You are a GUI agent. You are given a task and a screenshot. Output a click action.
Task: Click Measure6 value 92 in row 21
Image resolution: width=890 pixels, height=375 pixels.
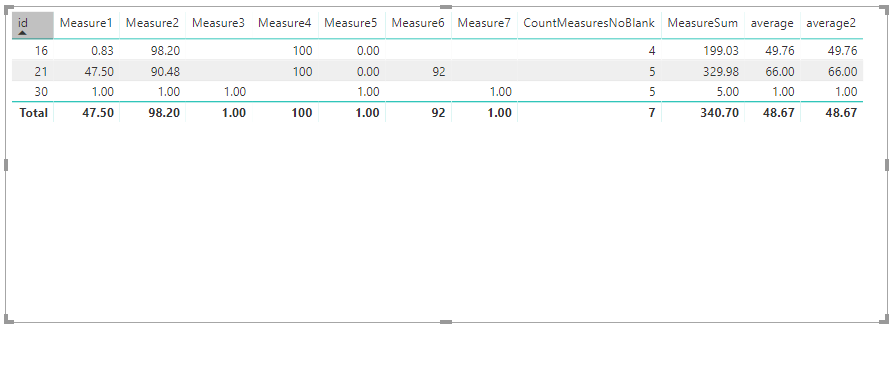[x=438, y=72]
